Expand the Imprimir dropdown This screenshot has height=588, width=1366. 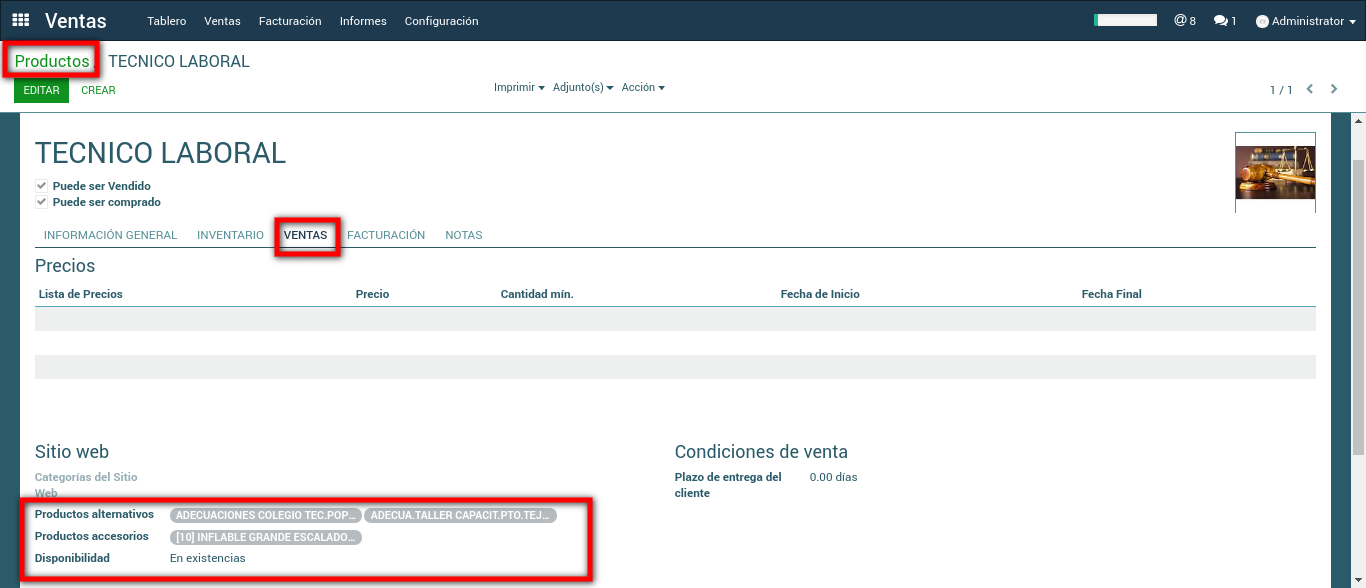(x=519, y=88)
